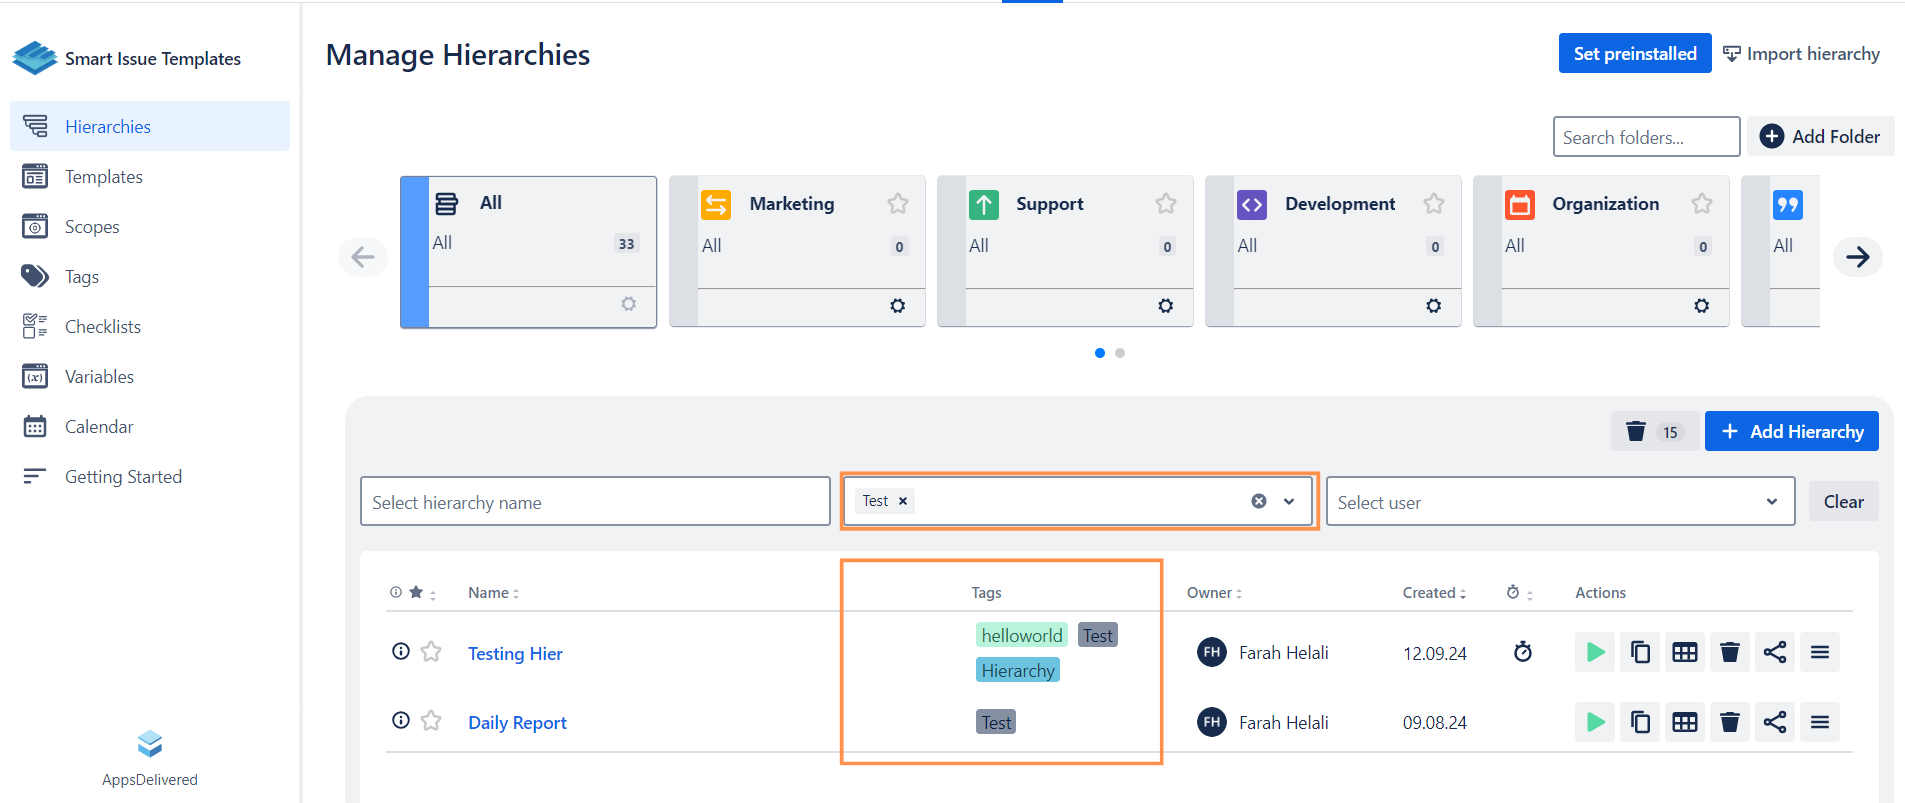Copy the Daily Report hierarchy
Screen dimensions: 1905x803
pos(1640,722)
